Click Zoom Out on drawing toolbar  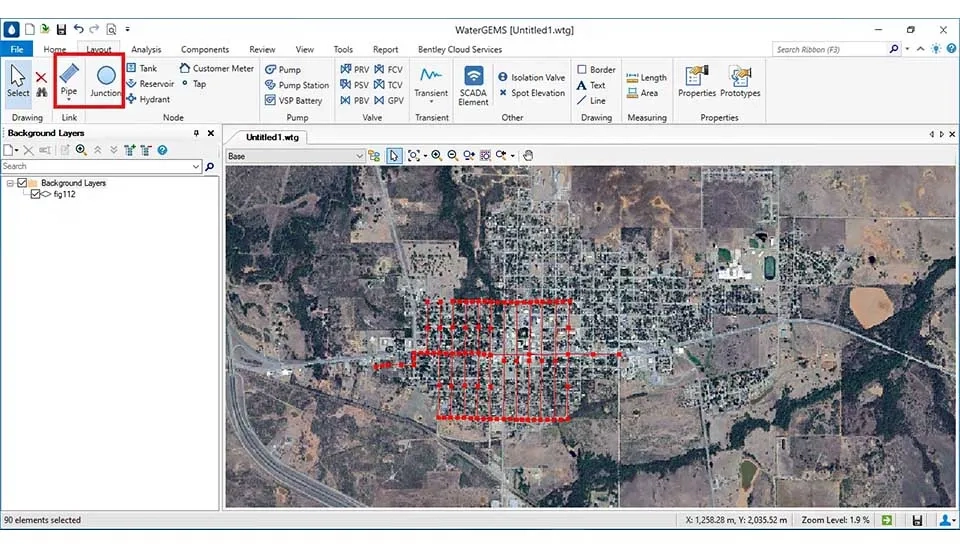tap(452, 156)
